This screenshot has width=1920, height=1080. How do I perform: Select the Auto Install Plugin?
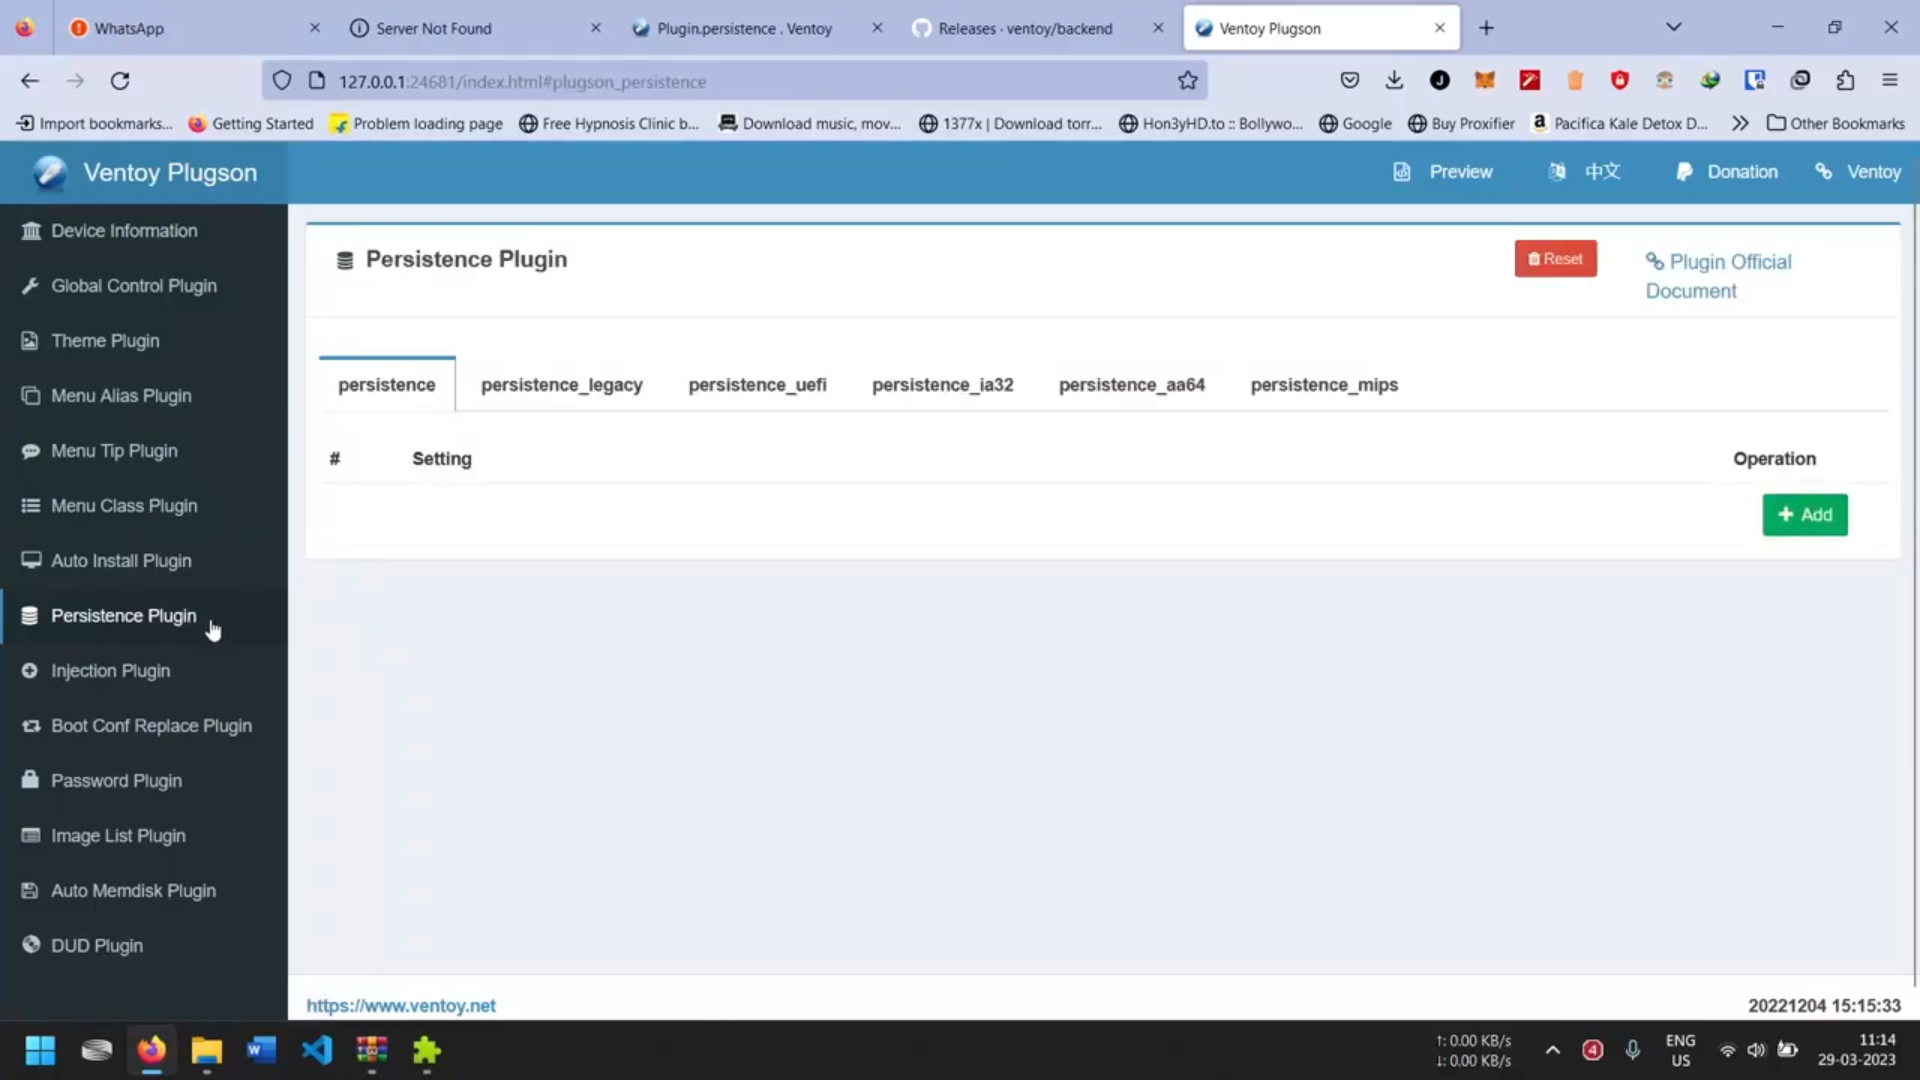(x=121, y=560)
